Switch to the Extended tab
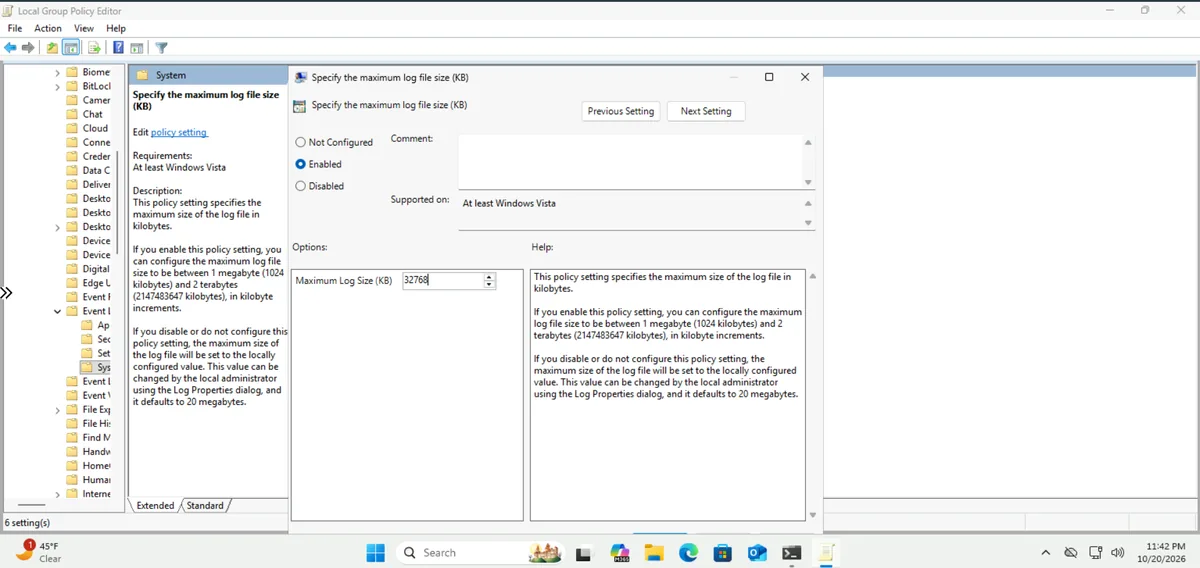Image resolution: width=1200 pixels, height=568 pixels. coord(155,506)
